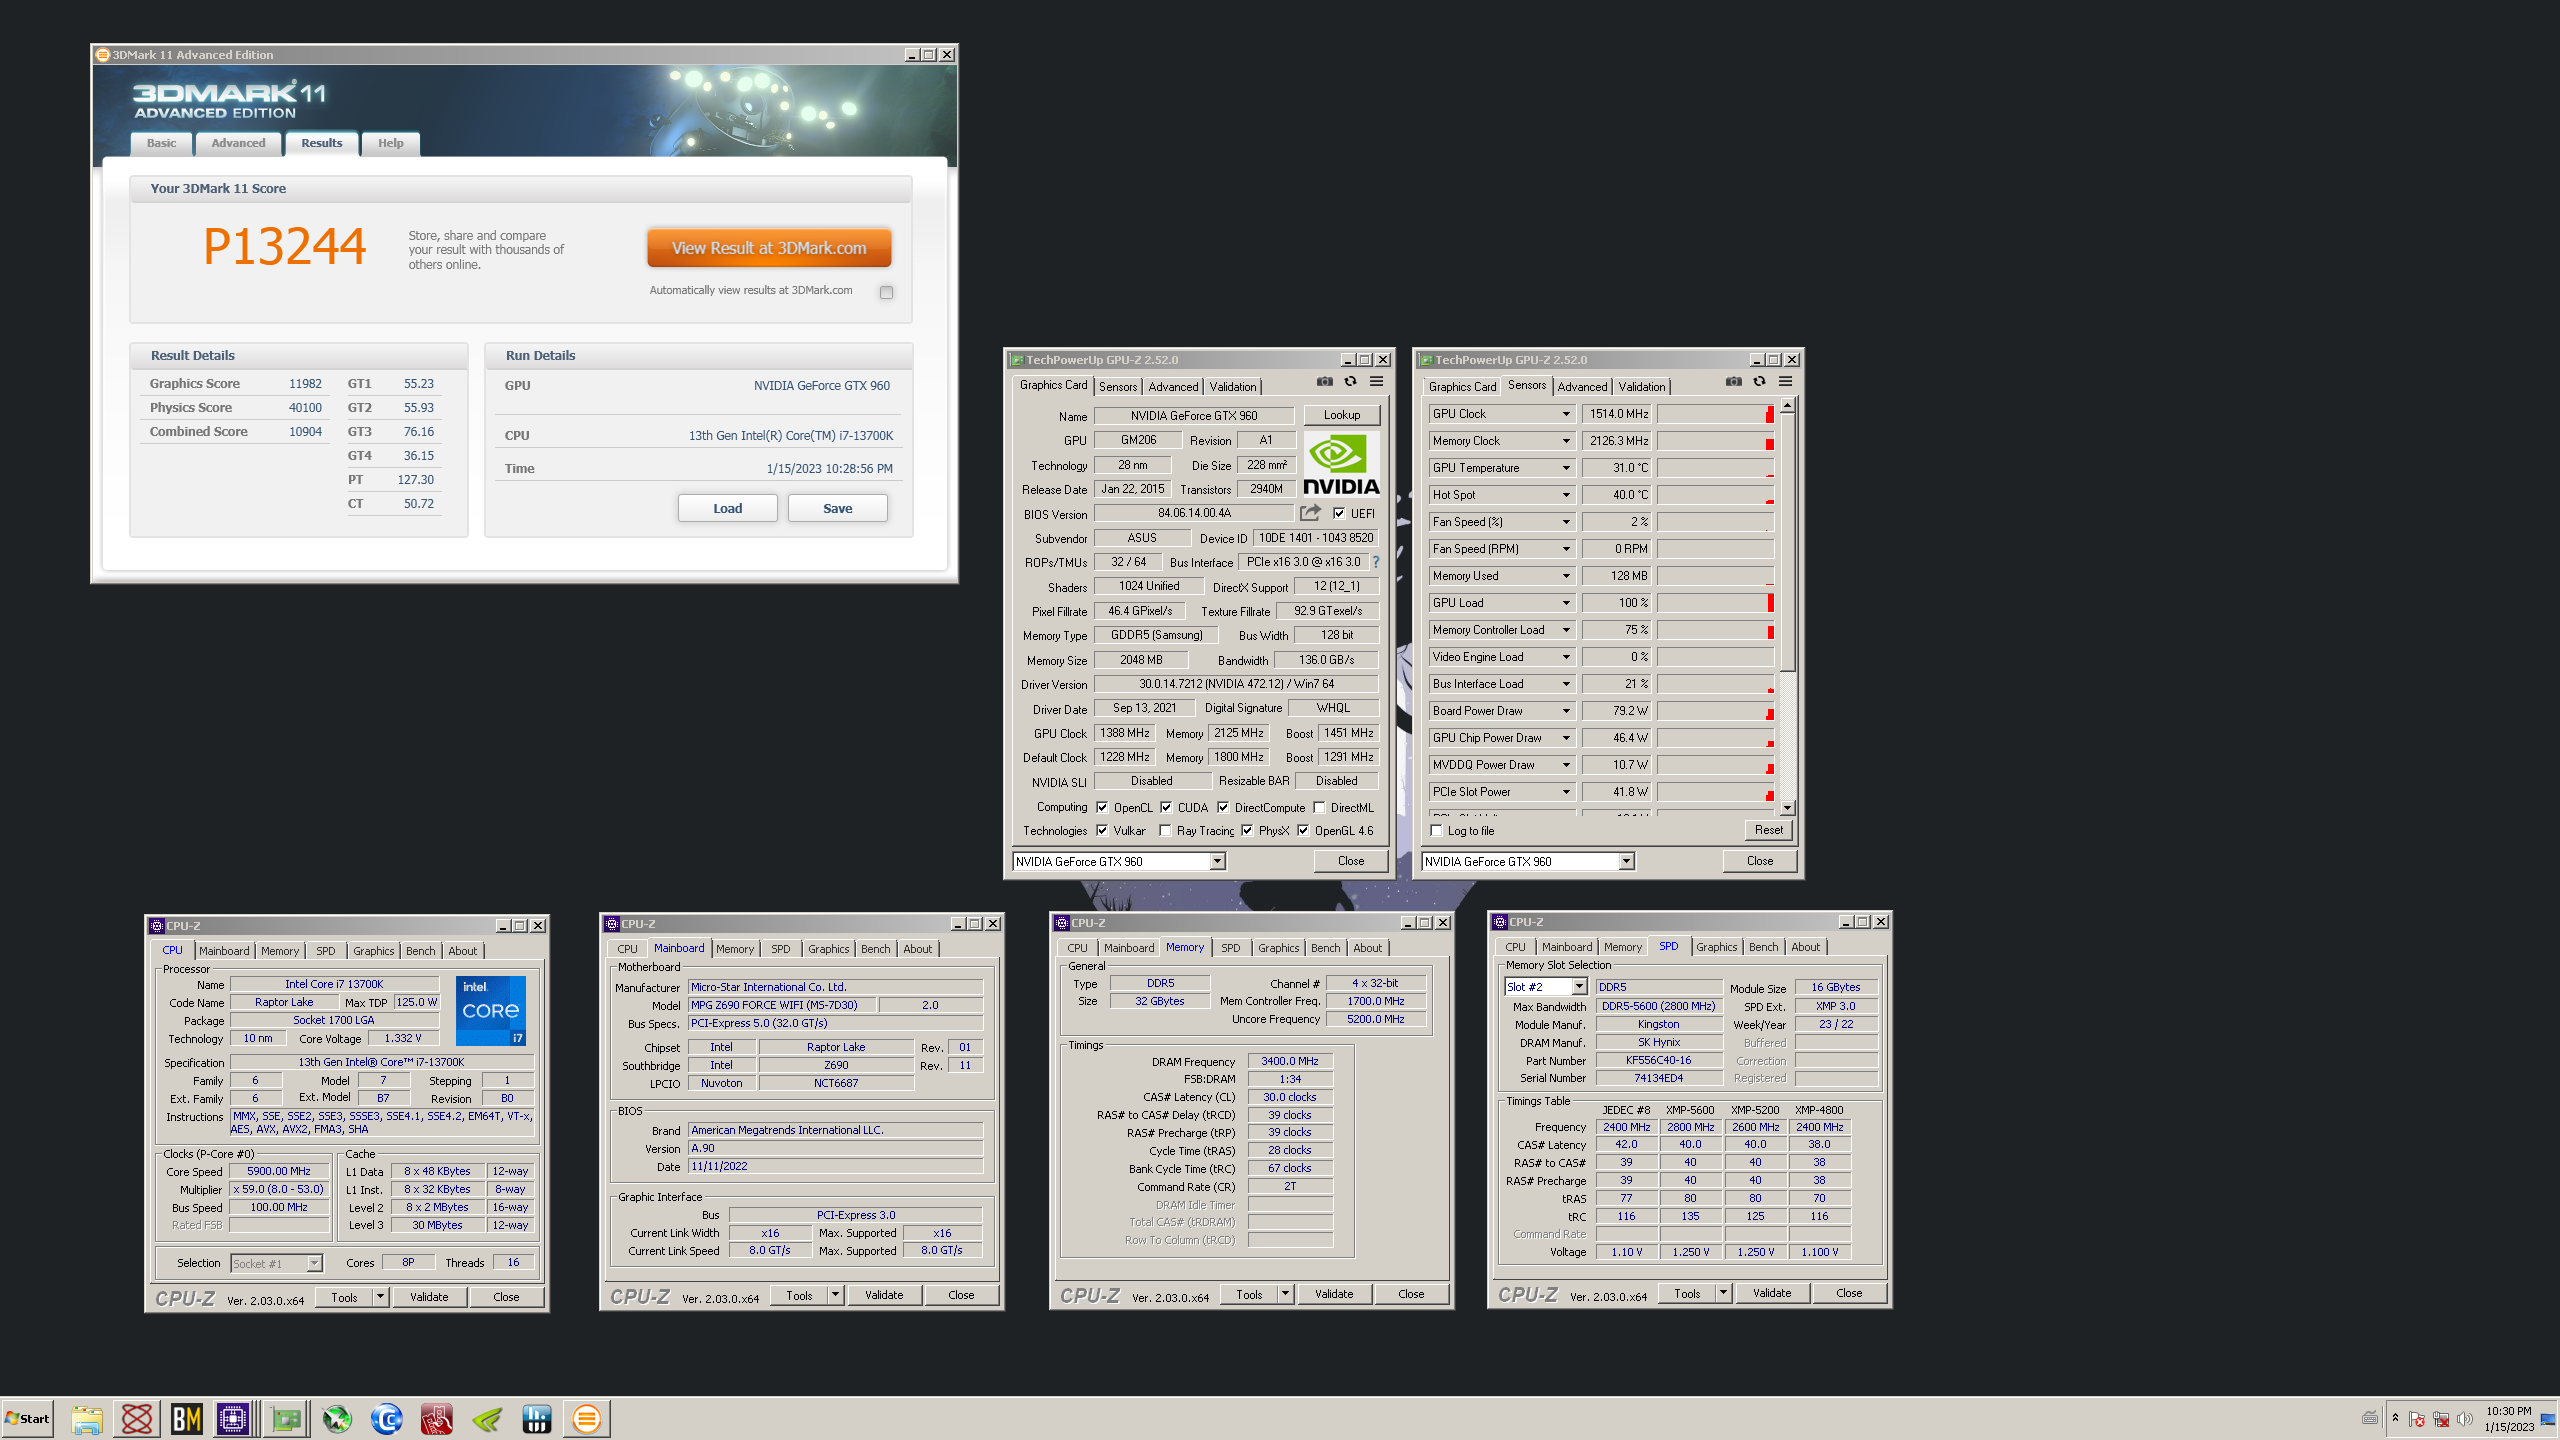Click Load button in 3DMark Run Details
This screenshot has height=1440, width=2560.
point(727,508)
